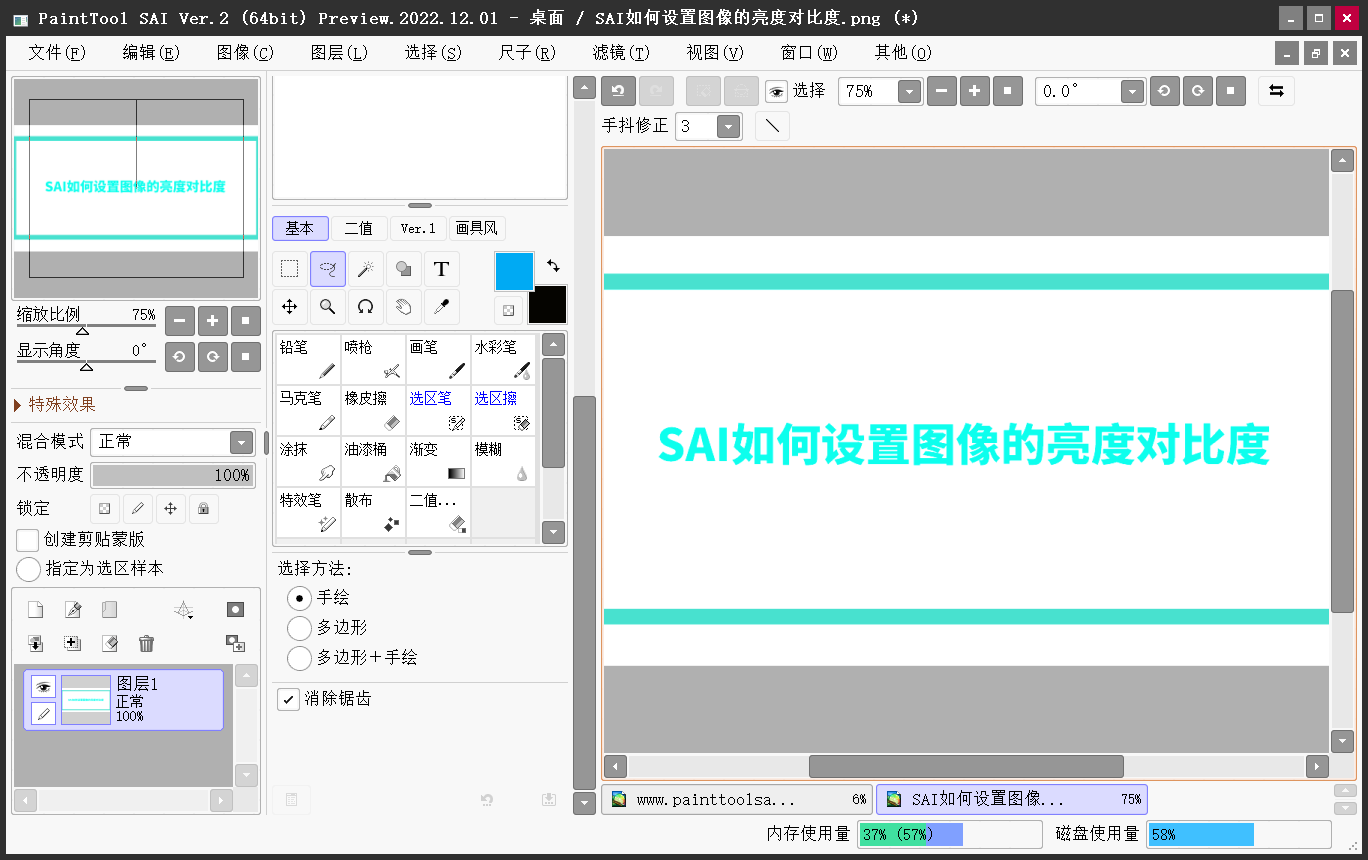Zoom in with toolbar plus button

point(975,91)
